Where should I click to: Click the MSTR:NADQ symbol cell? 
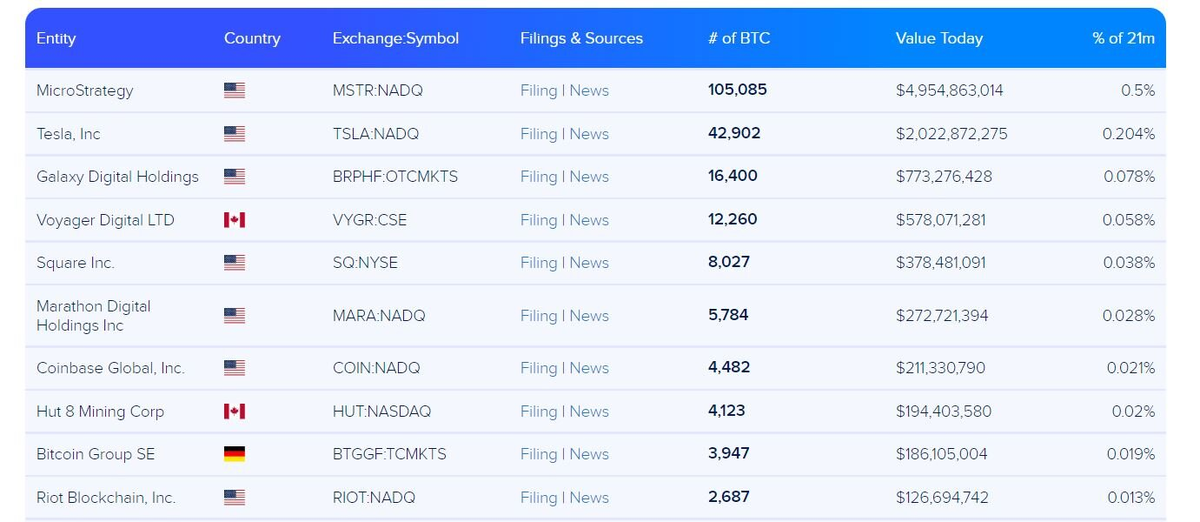[x=378, y=90]
